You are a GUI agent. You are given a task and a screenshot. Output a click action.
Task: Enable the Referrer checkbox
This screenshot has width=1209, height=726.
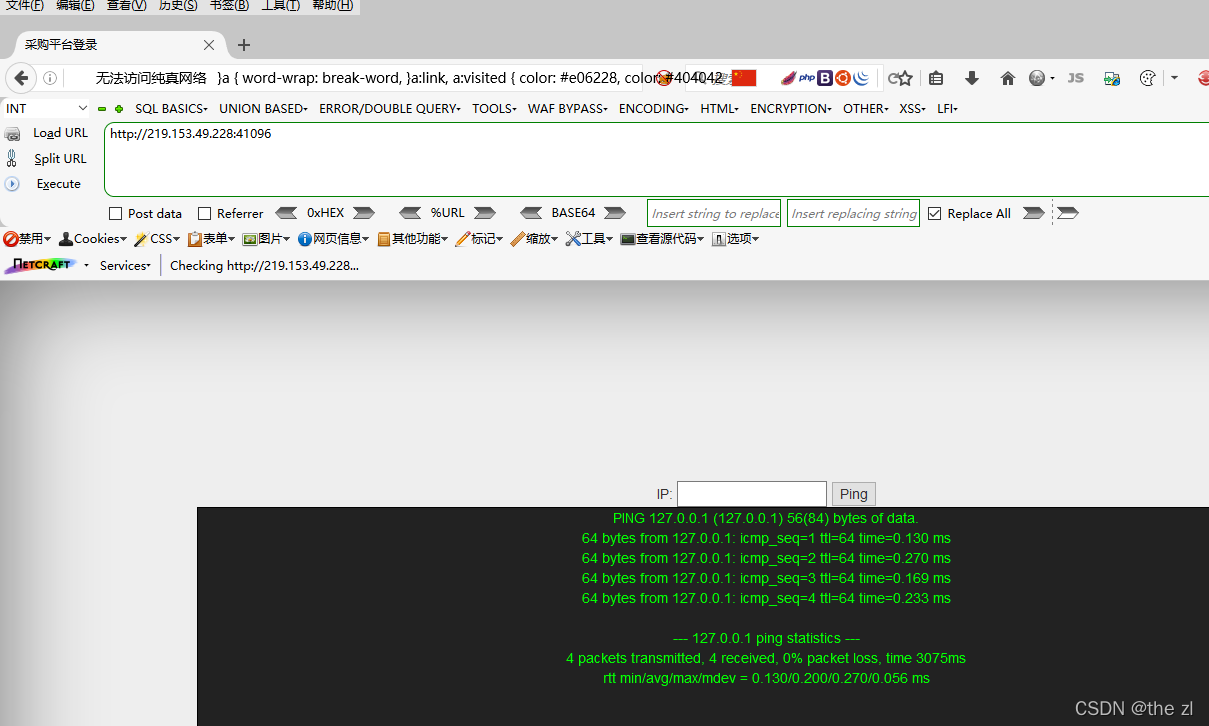[205, 213]
